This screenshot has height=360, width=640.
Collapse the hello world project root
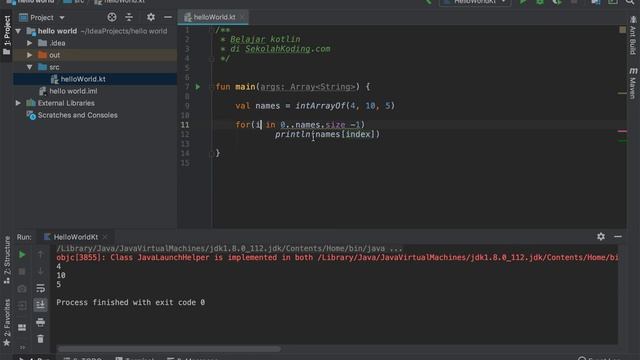[x=18, y=31]
